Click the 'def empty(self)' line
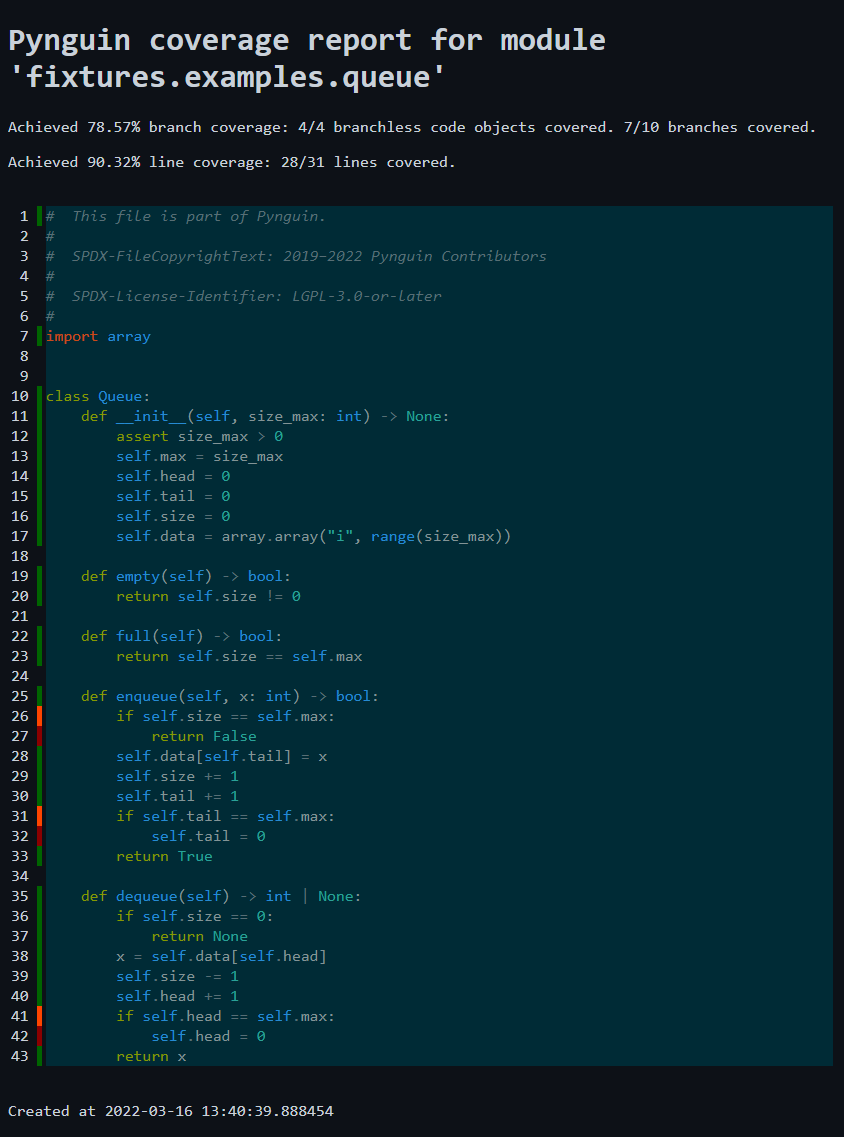 click(x=186, y=576)
